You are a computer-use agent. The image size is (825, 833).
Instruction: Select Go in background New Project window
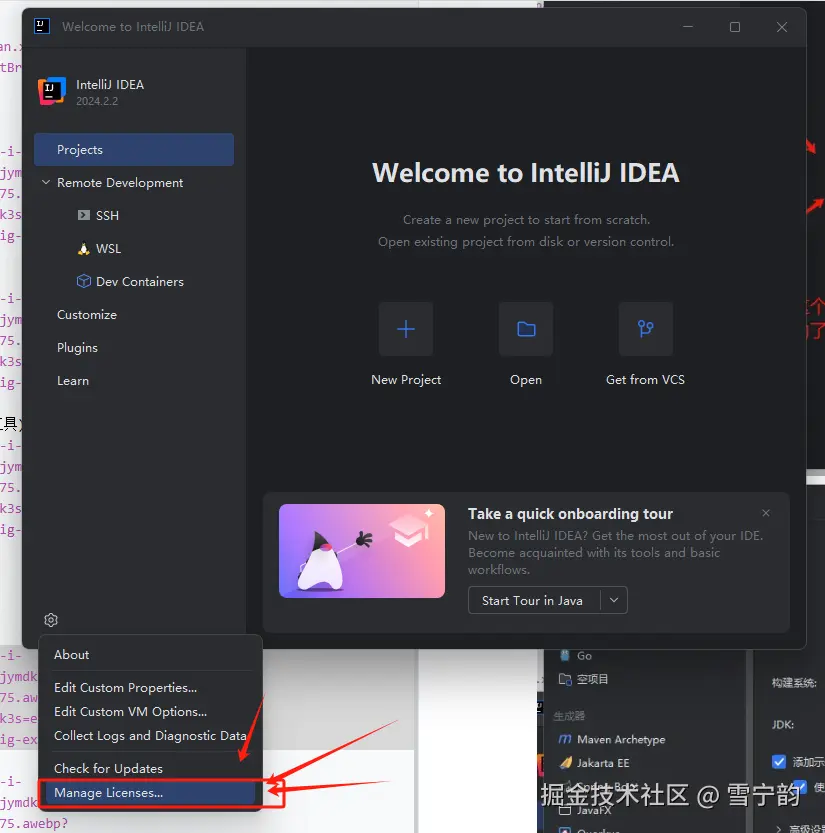tap(584, 656)
